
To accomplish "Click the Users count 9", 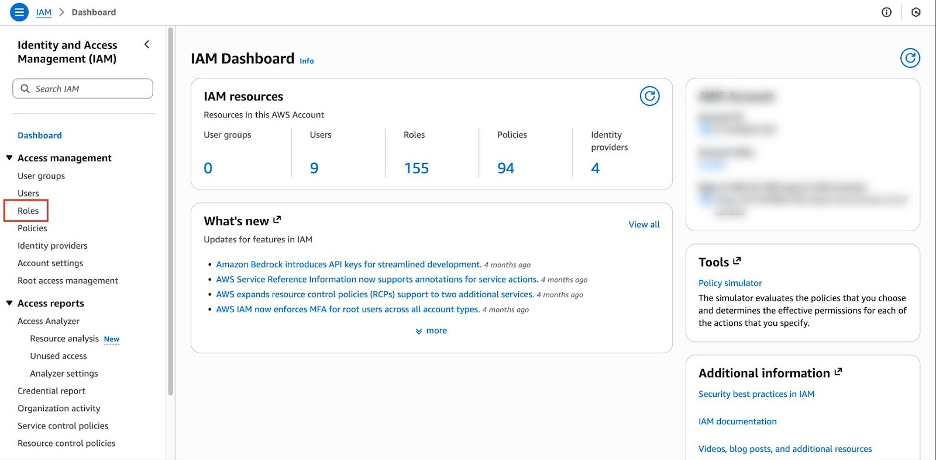I will [x=314, y=168].
